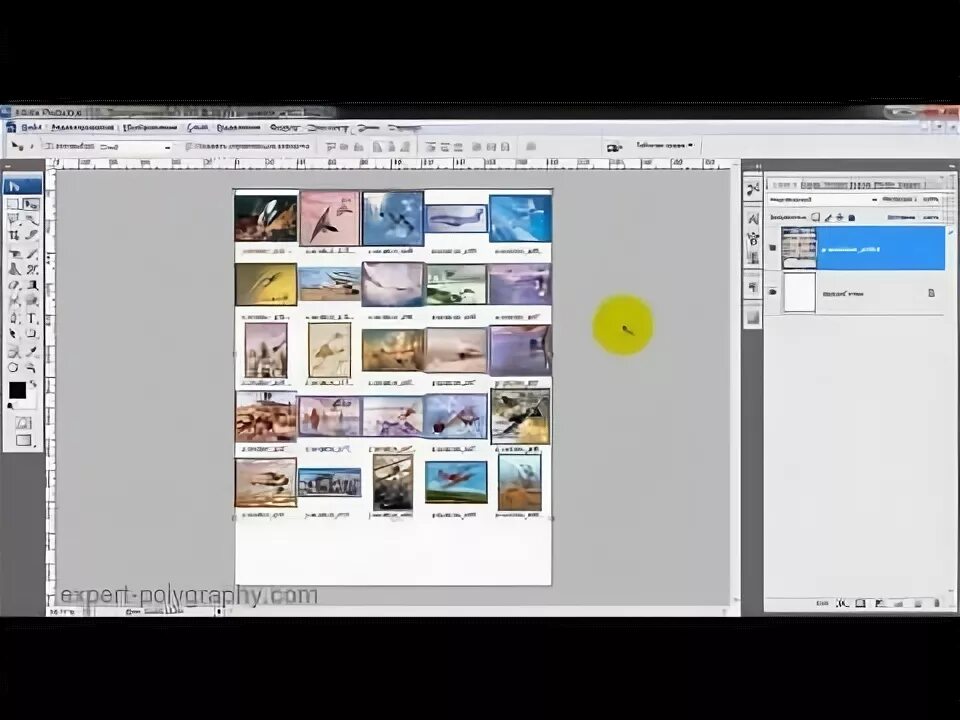The image size is (960, 720).
Task: Click the selected layer's contact-sheet thumbnail
Action: point(799,248)
